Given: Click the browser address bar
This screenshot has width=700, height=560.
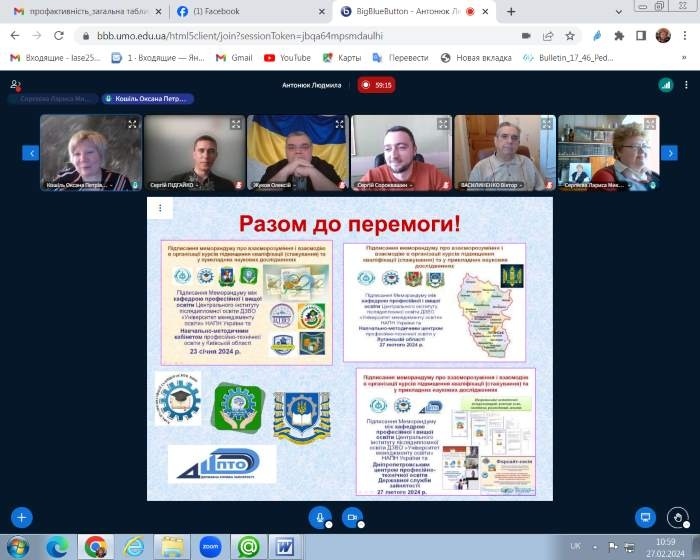Looking at the screenshot, I should pos(300,35).
